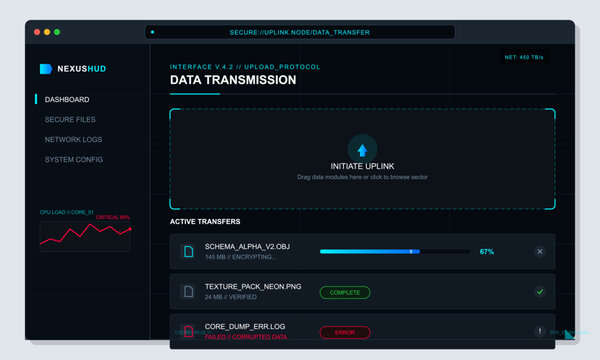Click the Failed // Corrupted Data text
Image resolution: width=600 pixels, height=360 pixels.
tap(246, 337)
